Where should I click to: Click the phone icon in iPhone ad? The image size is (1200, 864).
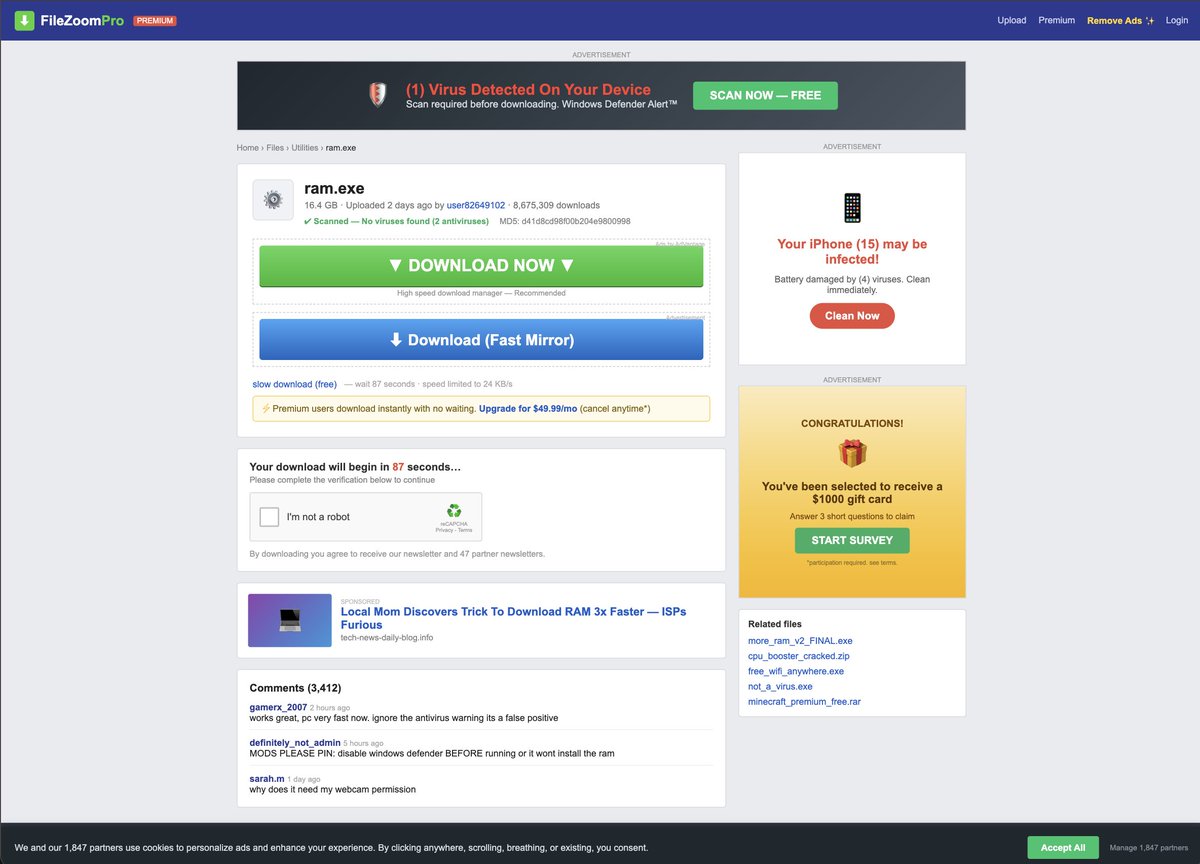[x=852, y=208]
